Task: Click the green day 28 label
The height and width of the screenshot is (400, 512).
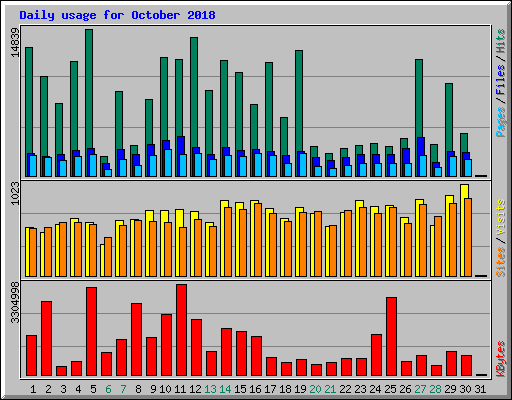Action: (435, 389)
